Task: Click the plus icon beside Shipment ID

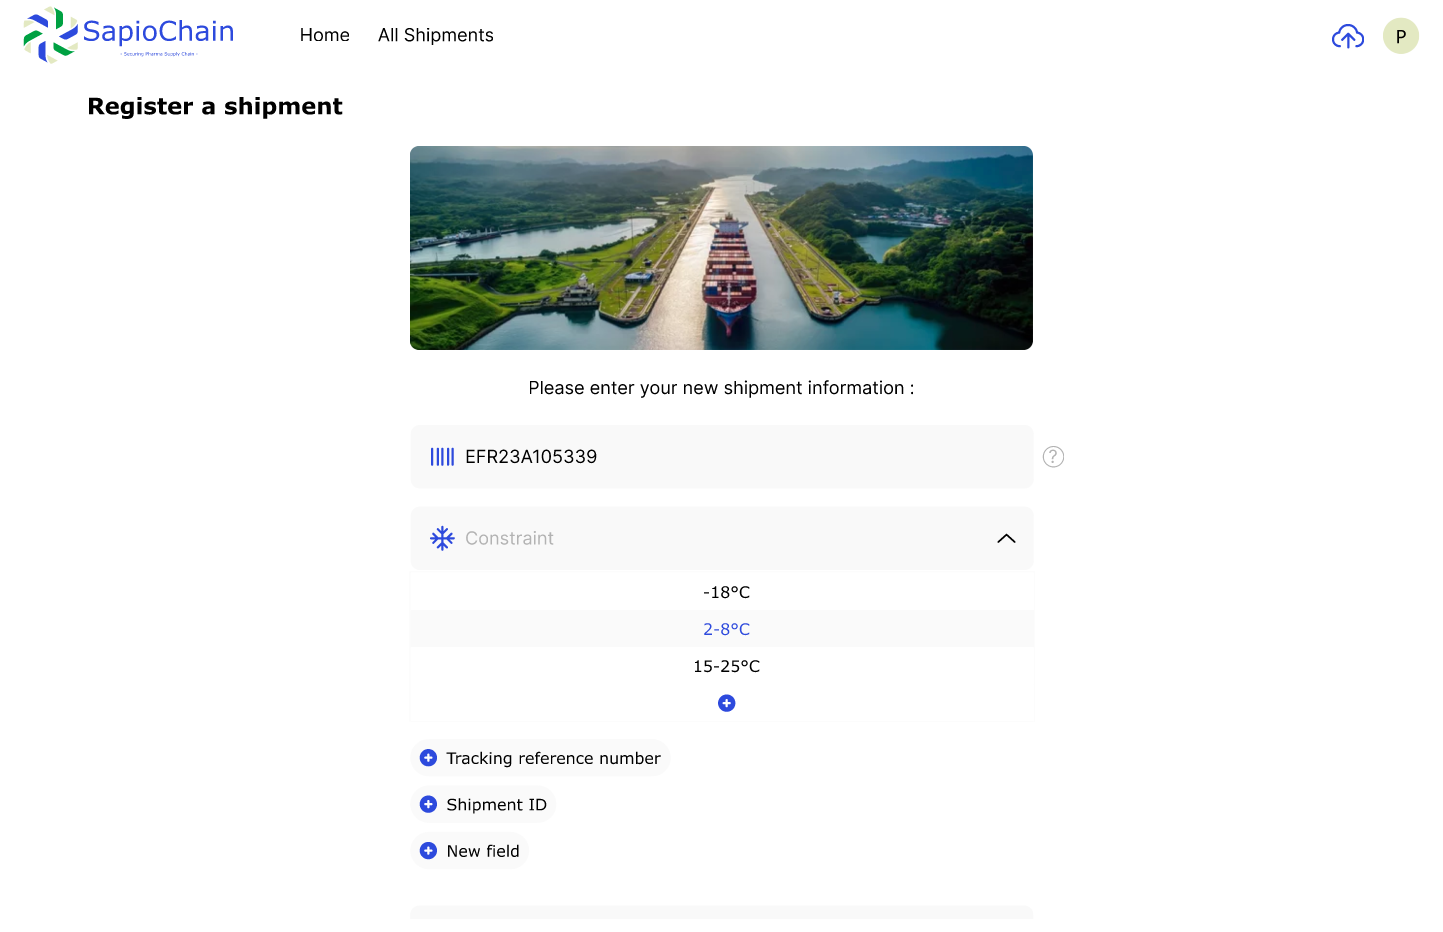Action: click(x=428, y=805)
